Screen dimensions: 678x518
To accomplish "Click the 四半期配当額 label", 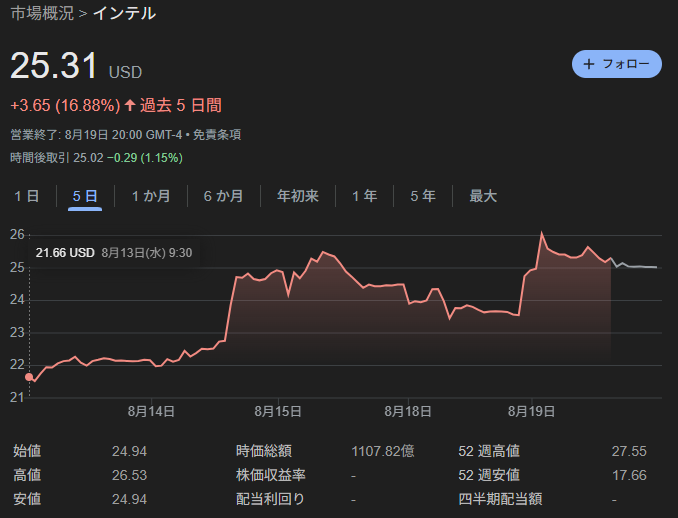I will click(x=500, y=499).
